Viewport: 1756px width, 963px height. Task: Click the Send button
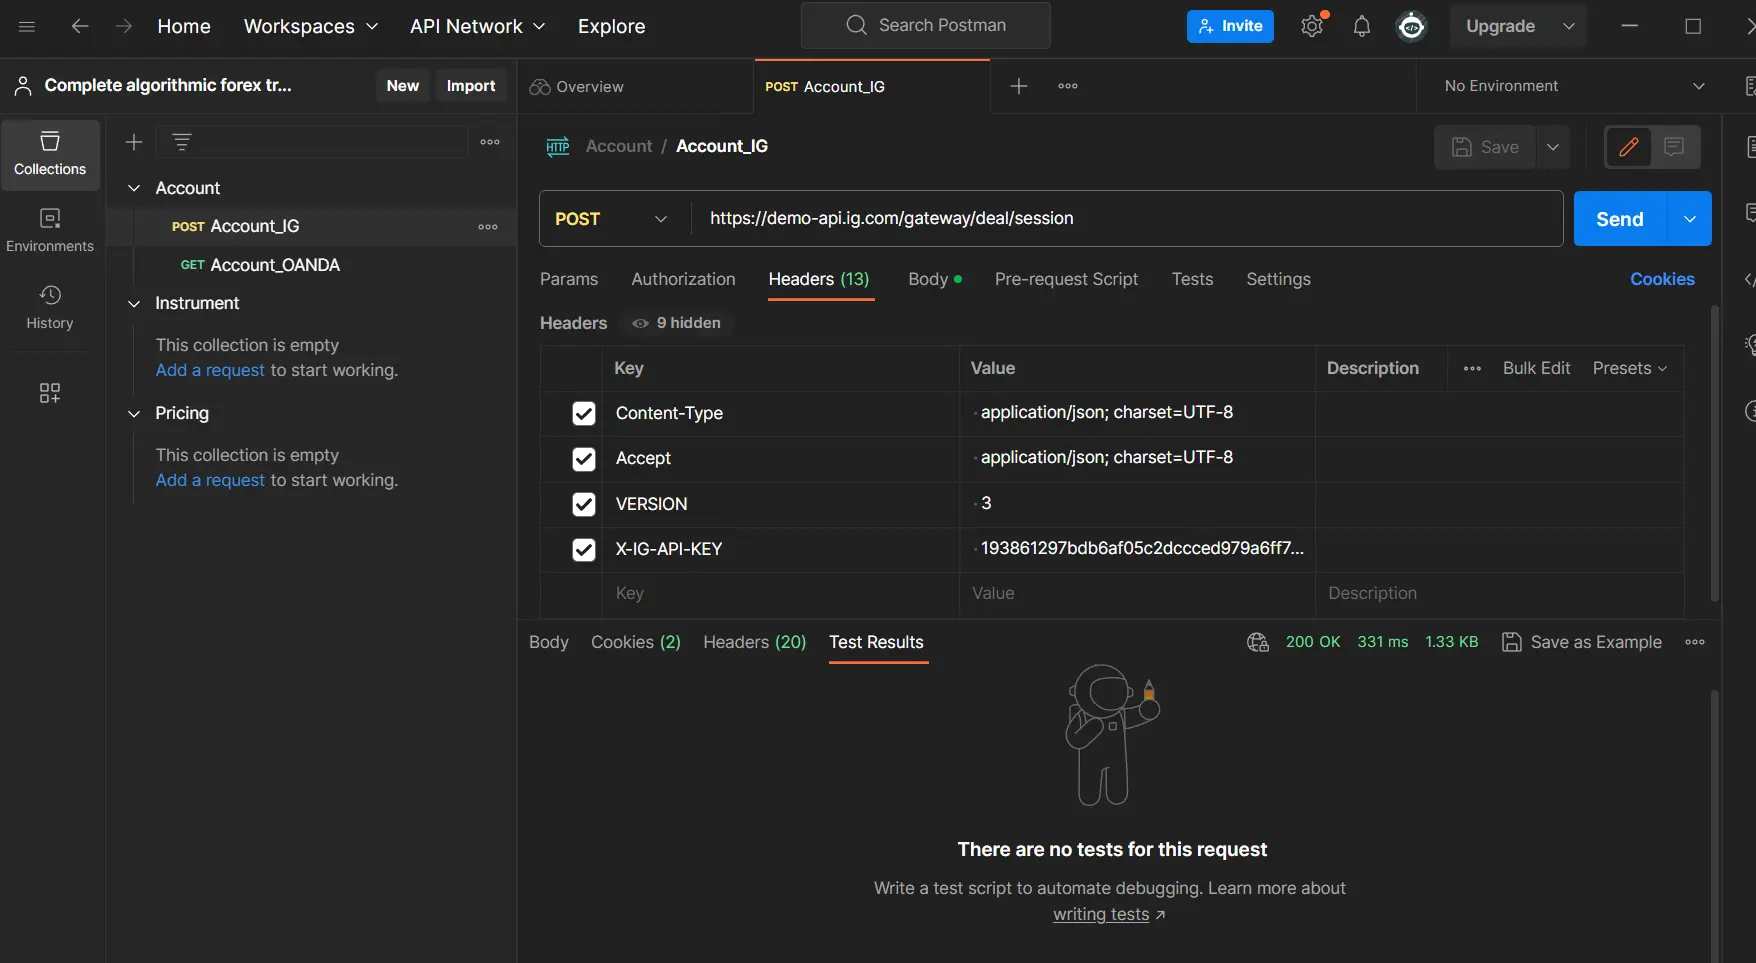point(1620,219)
